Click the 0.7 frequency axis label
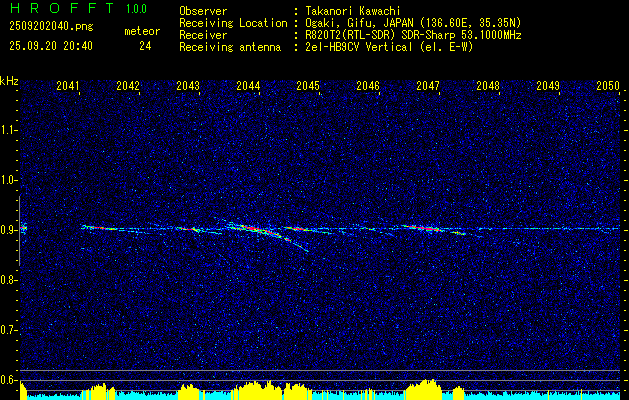Image resolution: width=629 pixels, height=400 pixels. click(x=8, y=330)
